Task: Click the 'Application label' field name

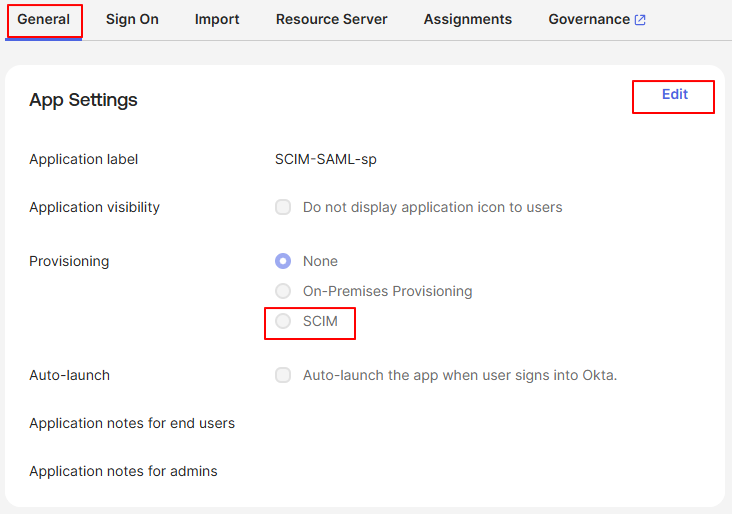Action: (84, 159)
